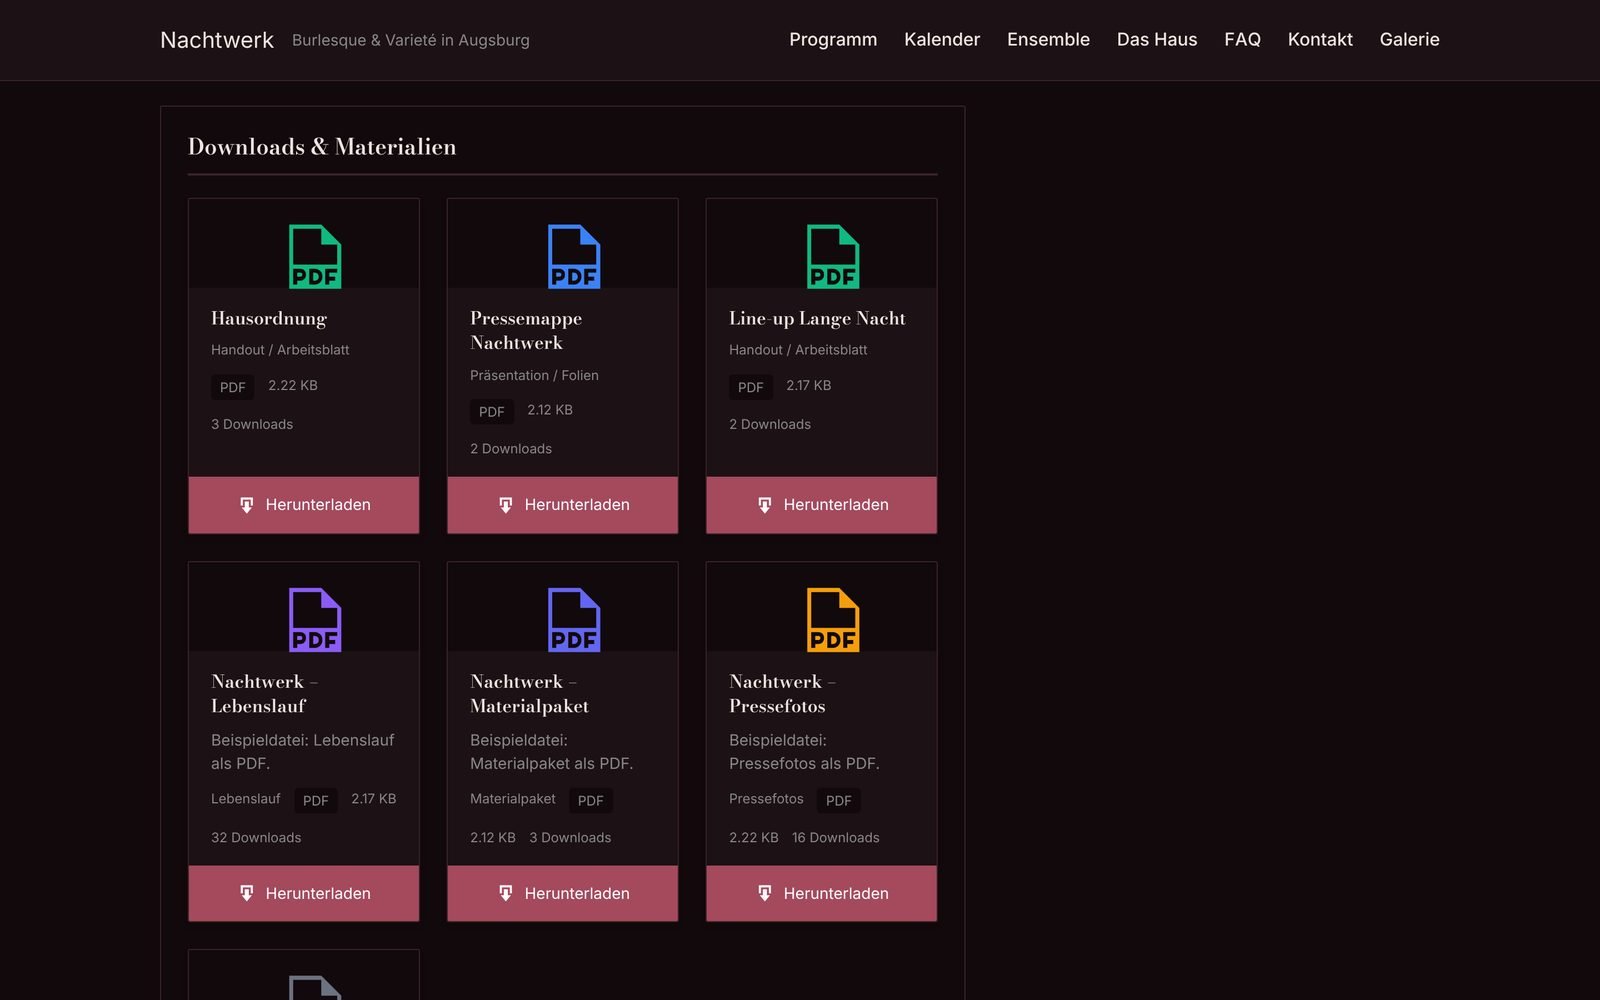Click the download arrow icon on Pressemappe's button
The image size is (1600, 1000).
click(506, 505)
